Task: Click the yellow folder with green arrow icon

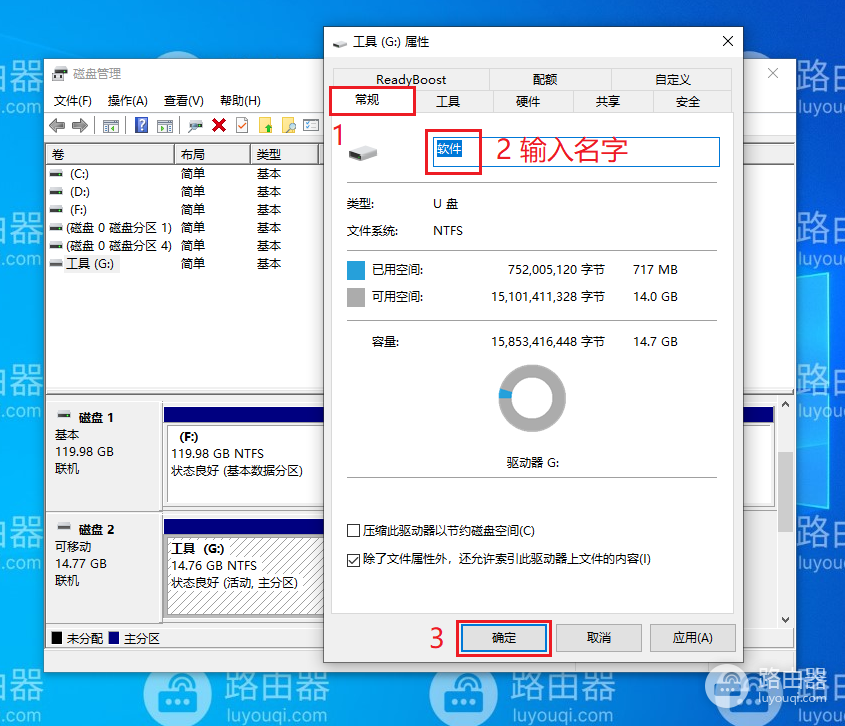Action: click(266, 125)
